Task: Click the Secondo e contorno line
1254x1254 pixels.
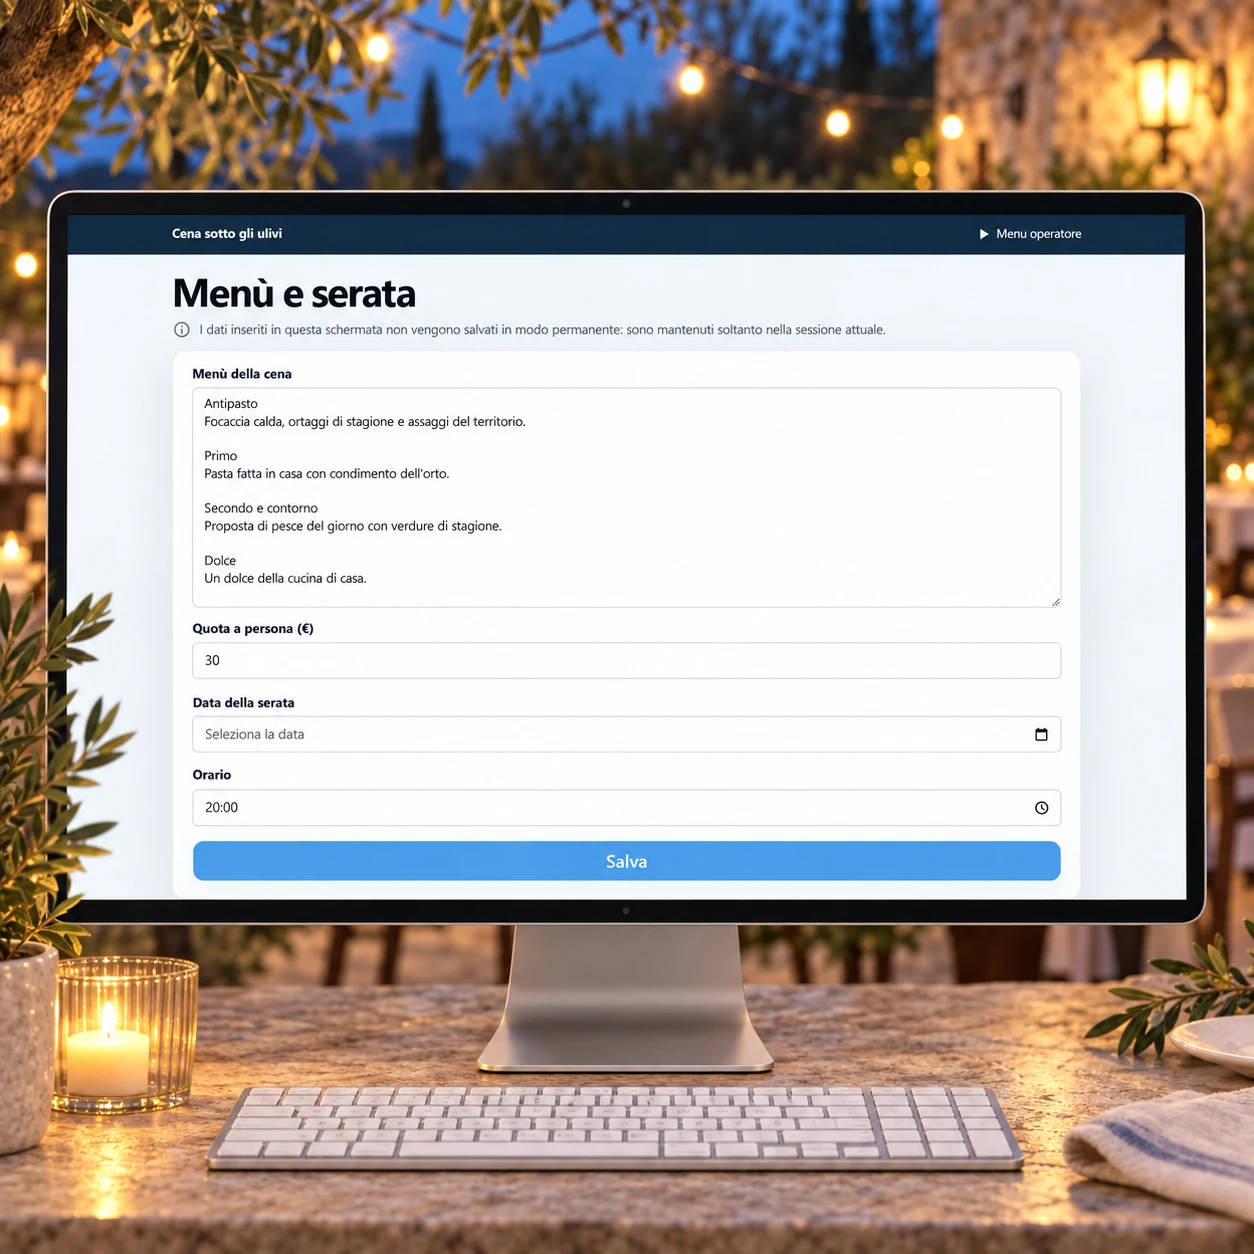Action: [x=261, y=508]
